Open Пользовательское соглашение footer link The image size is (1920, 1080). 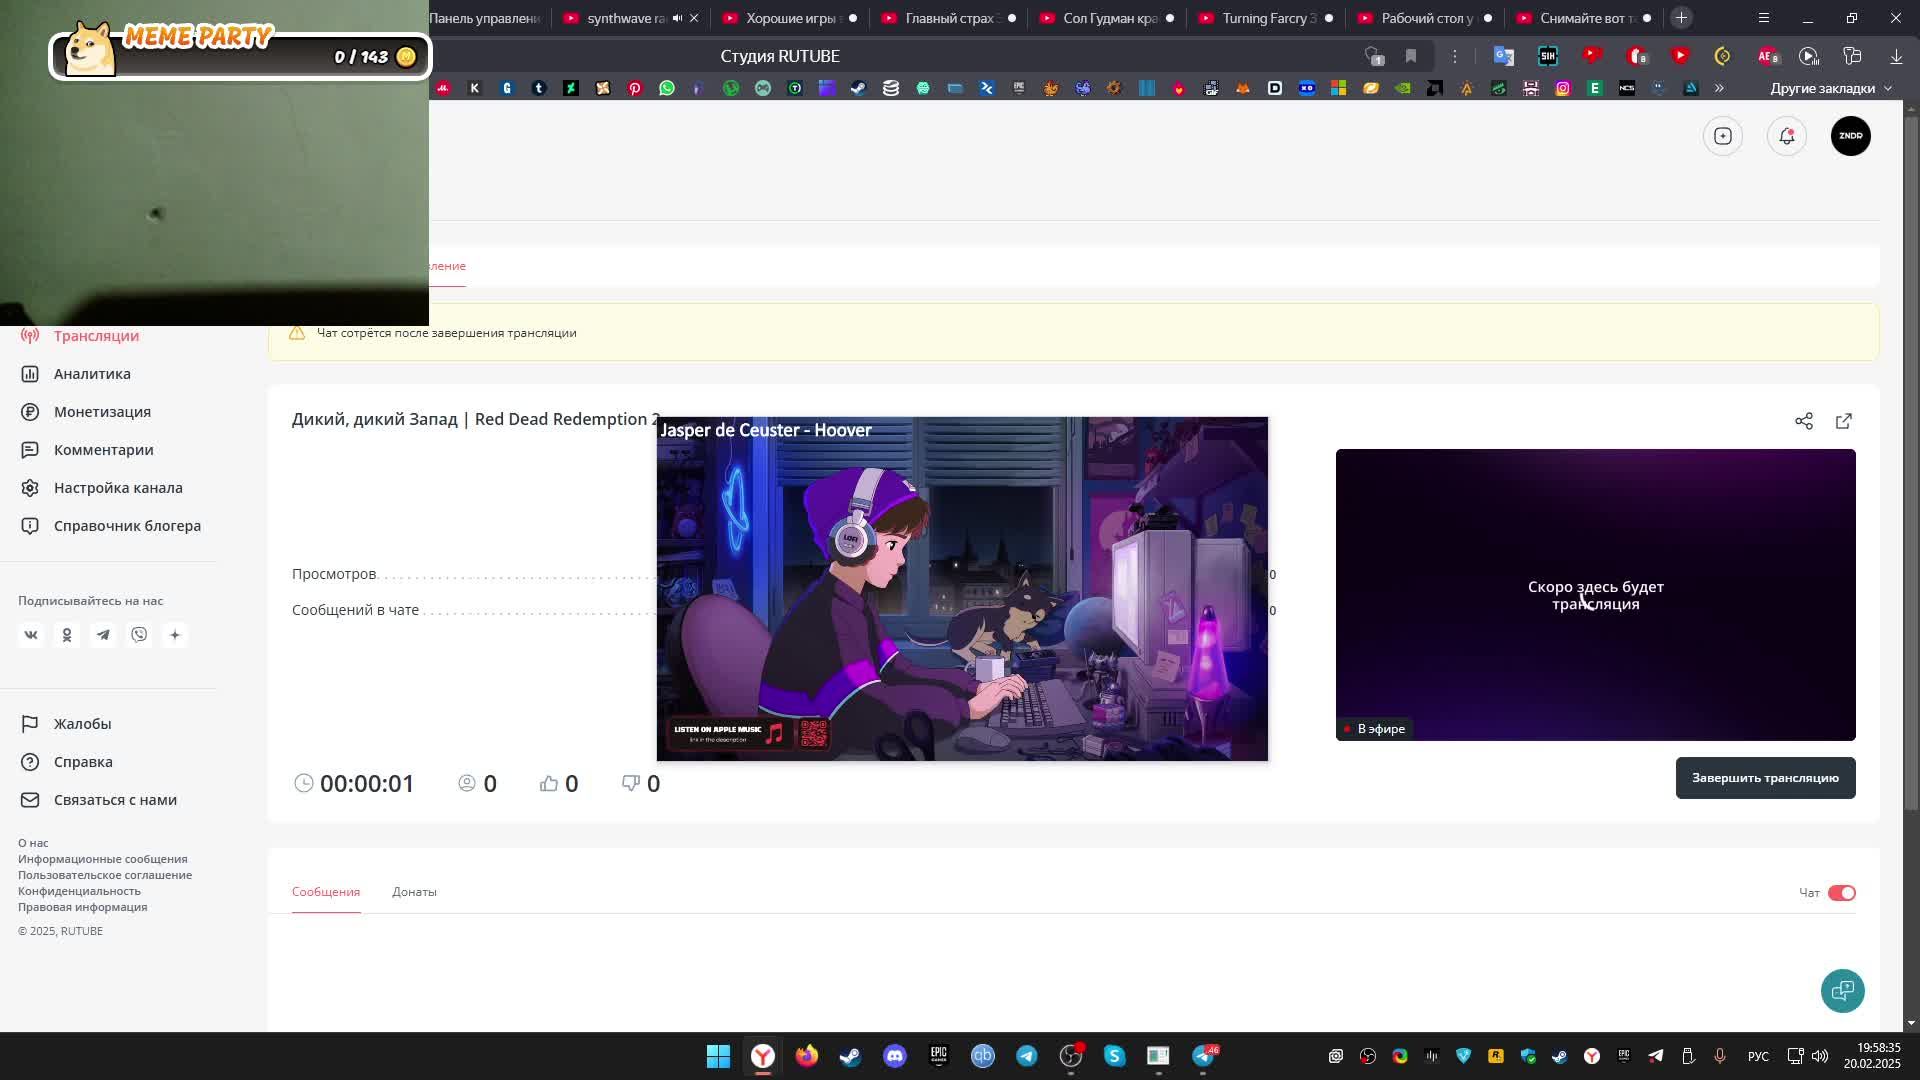tap(105, 875)
